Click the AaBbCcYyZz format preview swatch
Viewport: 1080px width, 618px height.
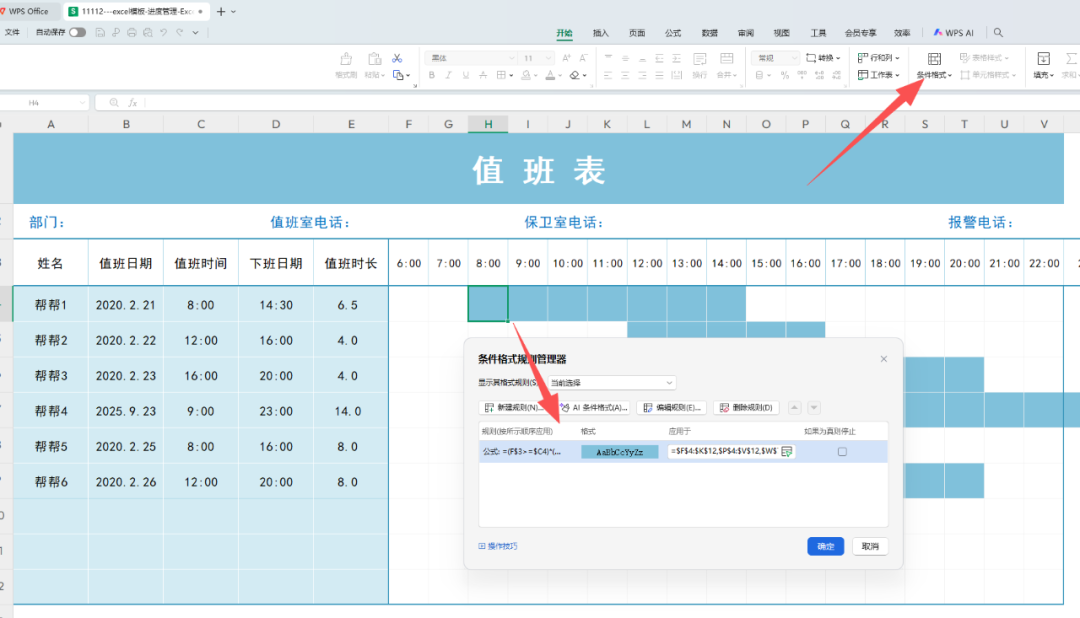619,452
